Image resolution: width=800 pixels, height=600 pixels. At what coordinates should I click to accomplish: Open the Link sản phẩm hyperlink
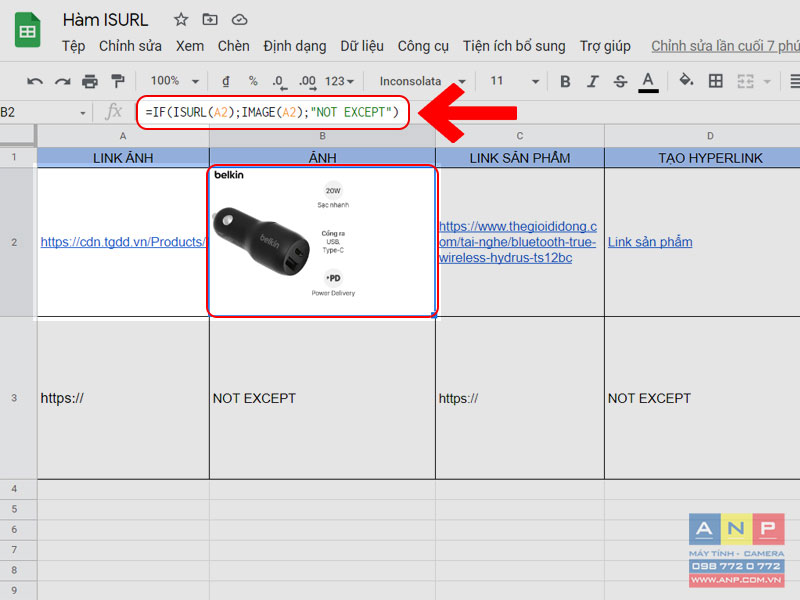[650, 242]
